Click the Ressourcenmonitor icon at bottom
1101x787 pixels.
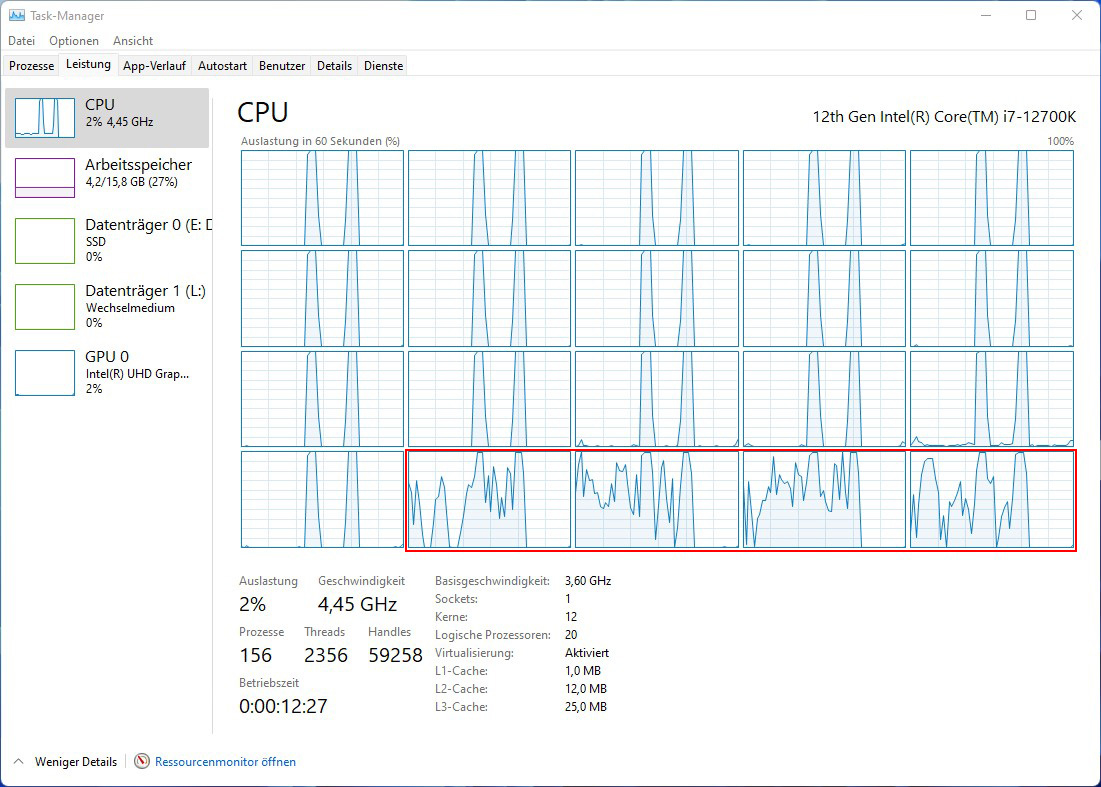[x=142, y=762]
